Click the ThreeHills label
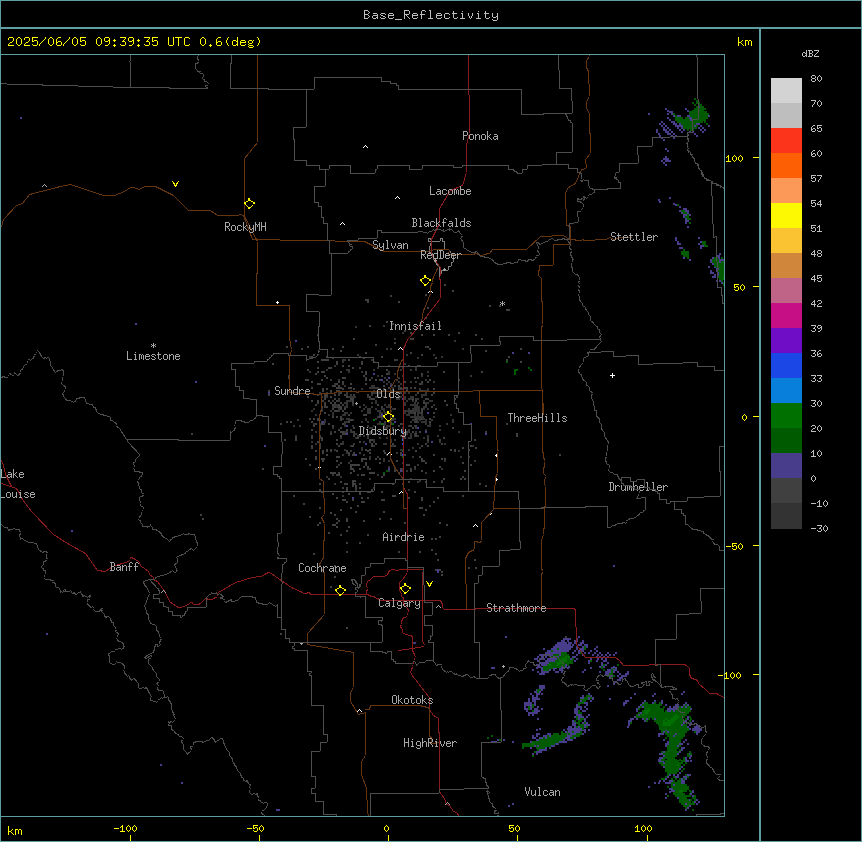The width and height of the screenshot is (862, 842). [x=537, y=418]
